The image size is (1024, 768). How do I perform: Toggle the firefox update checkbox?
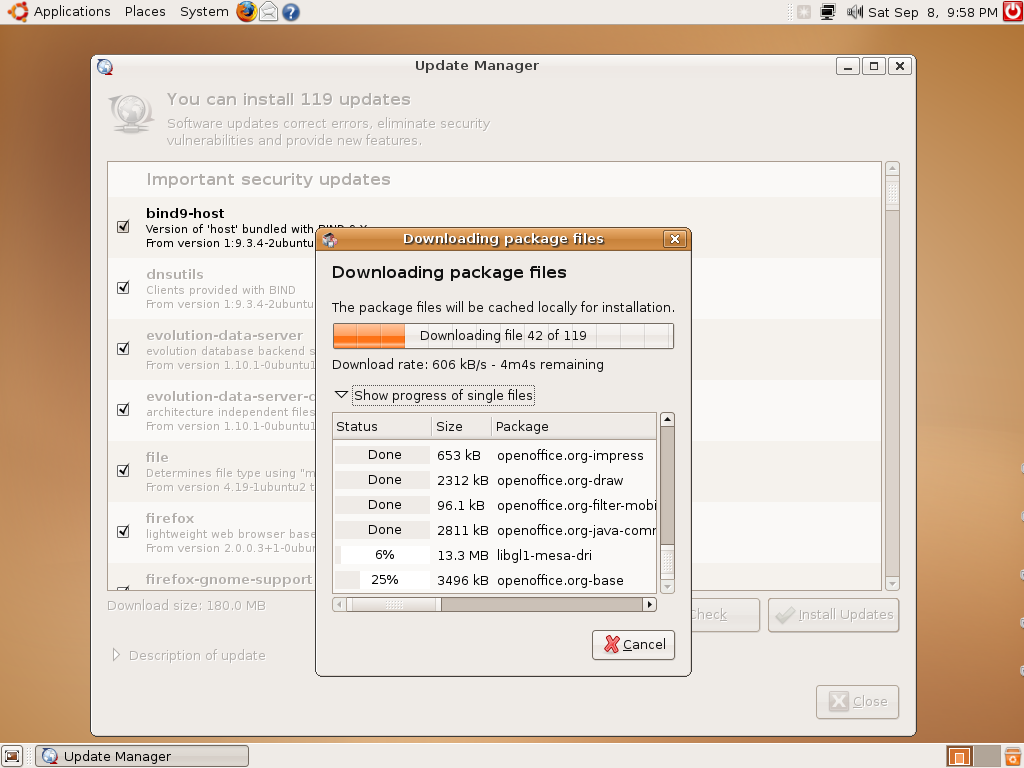123,532
